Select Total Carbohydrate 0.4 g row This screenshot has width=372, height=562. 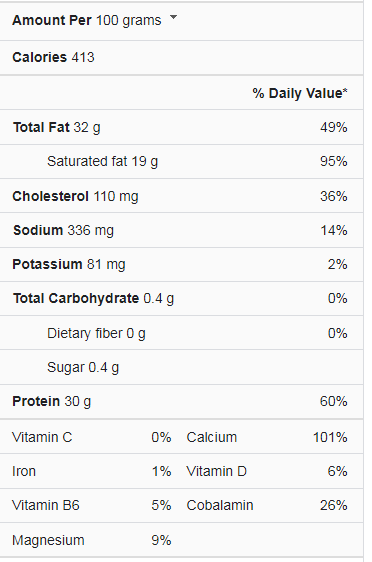[181, 299]
